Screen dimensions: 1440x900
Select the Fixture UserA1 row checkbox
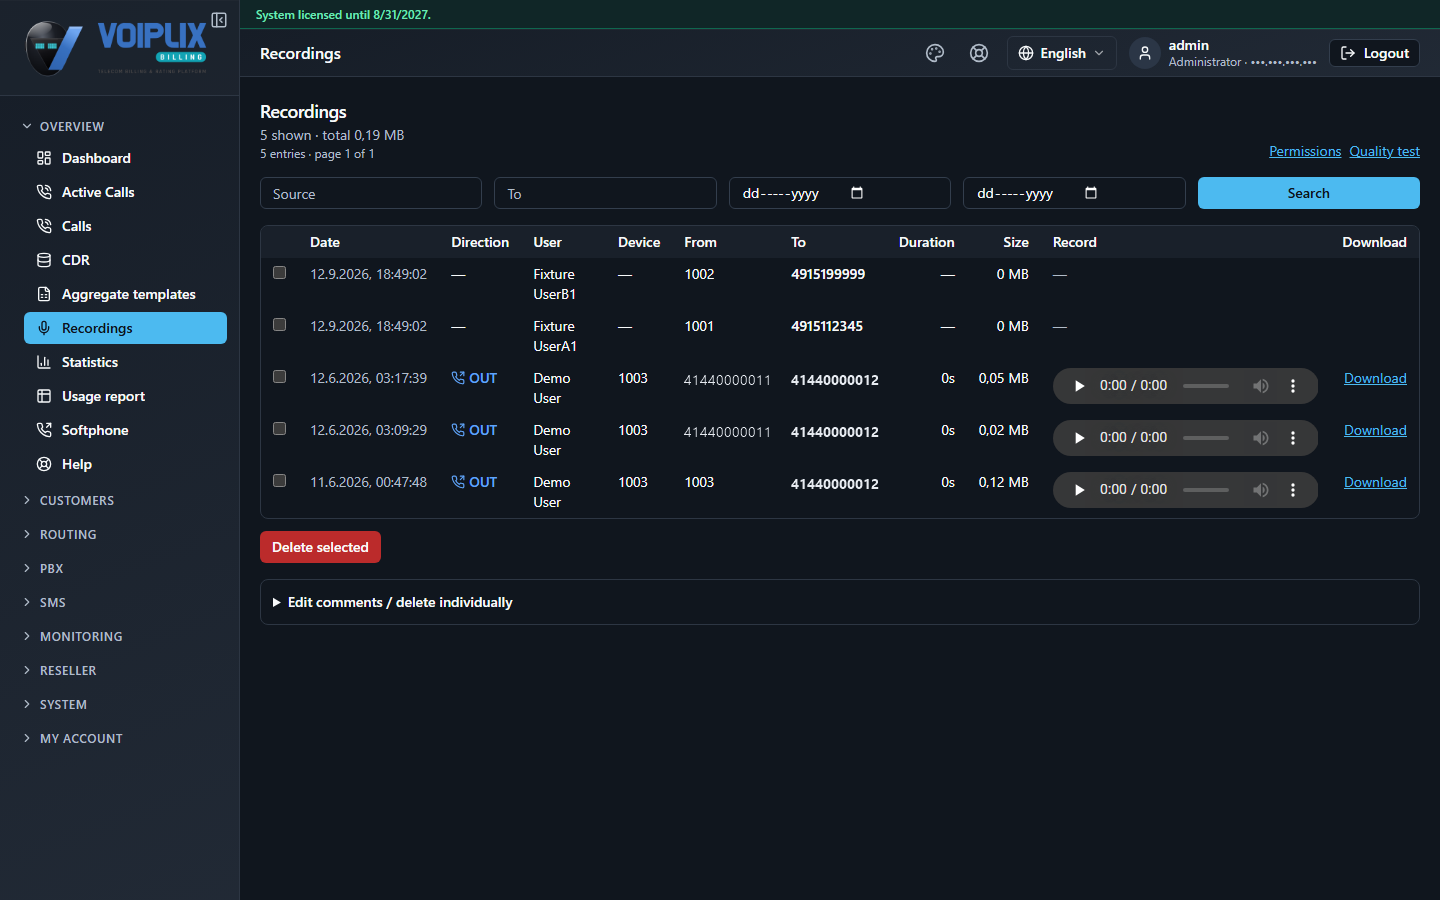[x=280, y=325]
